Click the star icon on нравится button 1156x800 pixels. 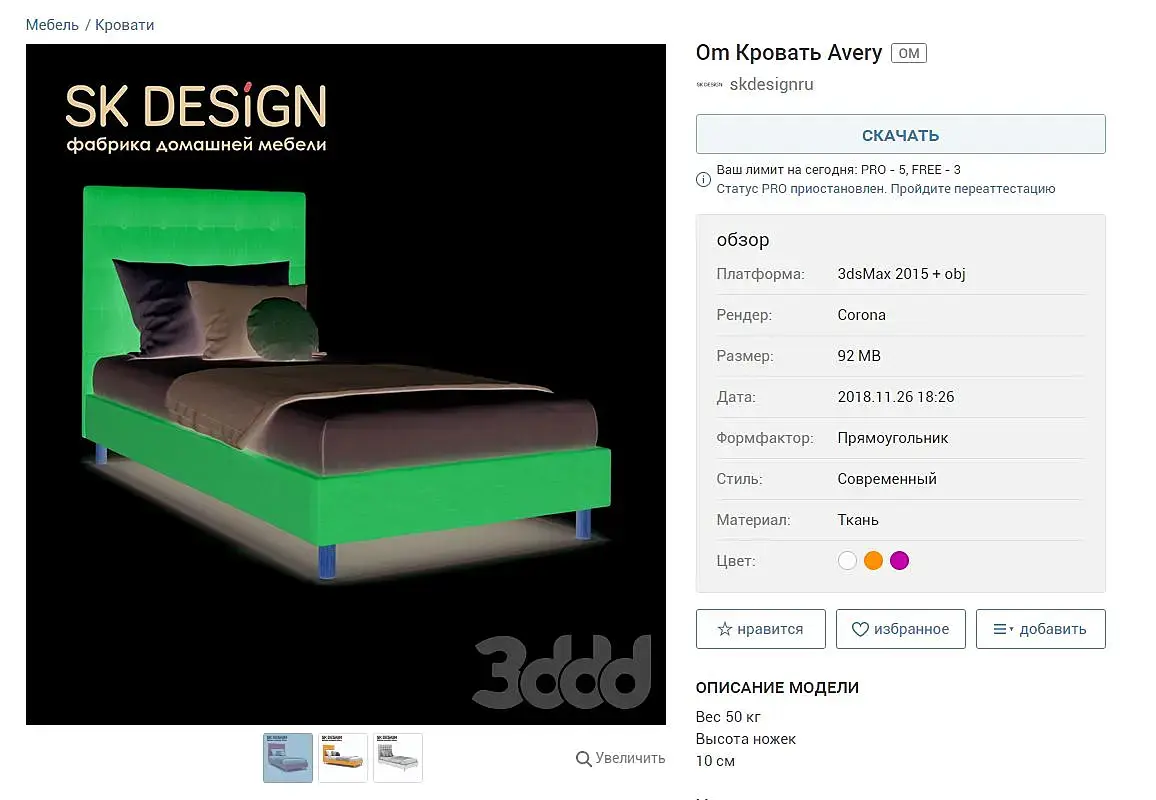tap(725, 629)
